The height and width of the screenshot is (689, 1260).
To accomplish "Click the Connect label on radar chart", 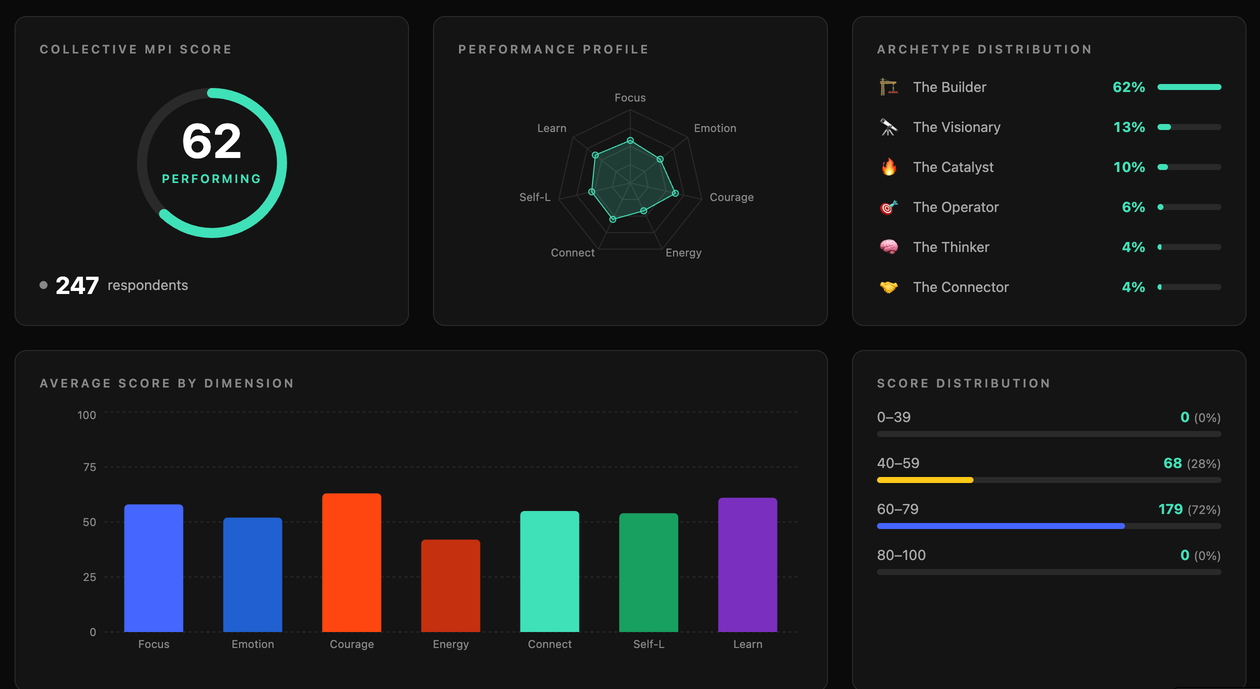I will tap(573, 253).
